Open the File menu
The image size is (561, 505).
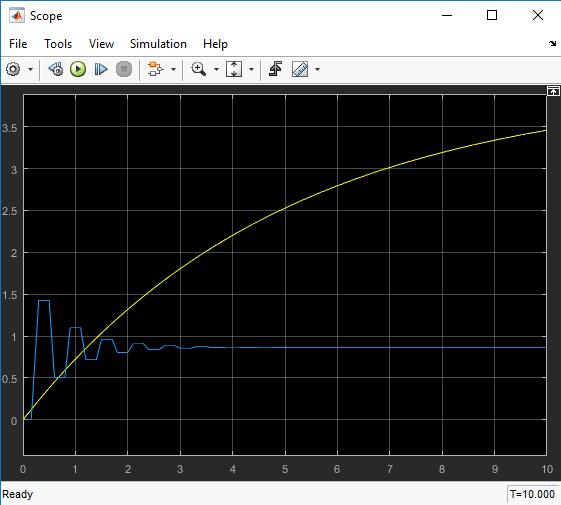click(x=18, y=44)
